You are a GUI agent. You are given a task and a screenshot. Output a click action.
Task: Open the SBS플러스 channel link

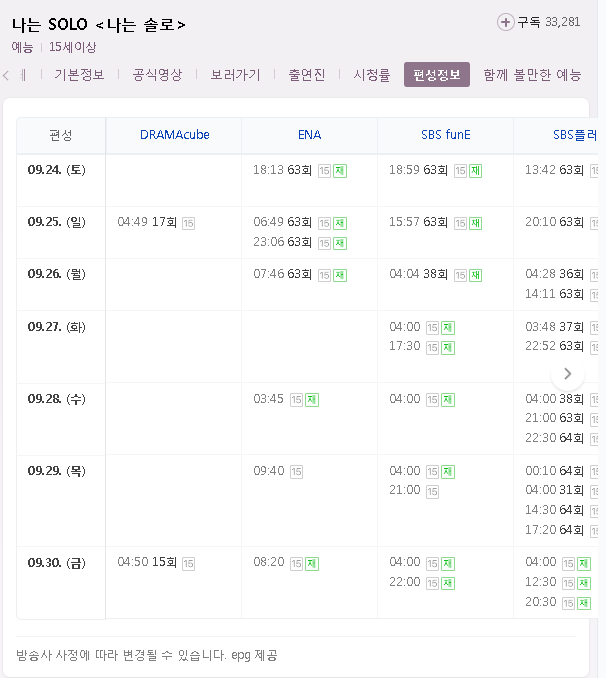click(x=575, y=135)
